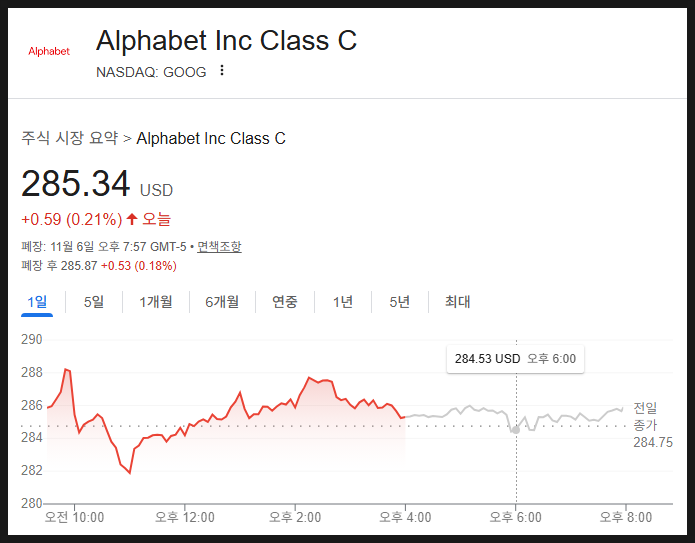The image size is (695, 543).
Task: Click the Alphabet Inc Class C breadcrumb text
Action: [211, 138]
